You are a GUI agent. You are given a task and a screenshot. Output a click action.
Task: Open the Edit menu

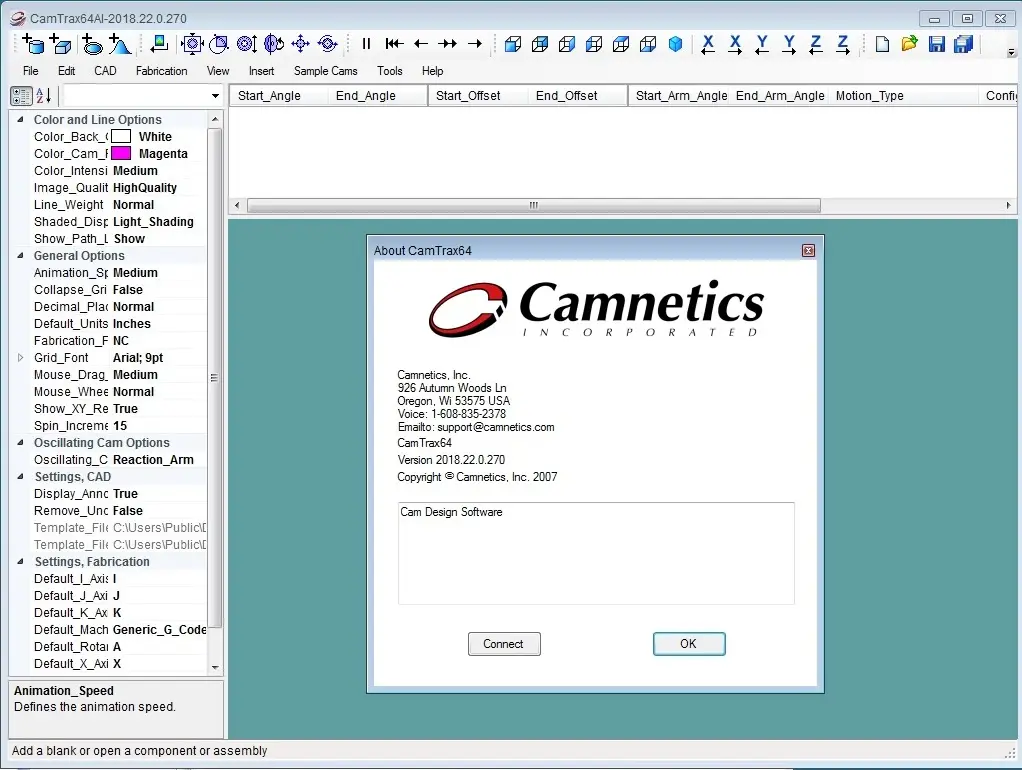66,70
